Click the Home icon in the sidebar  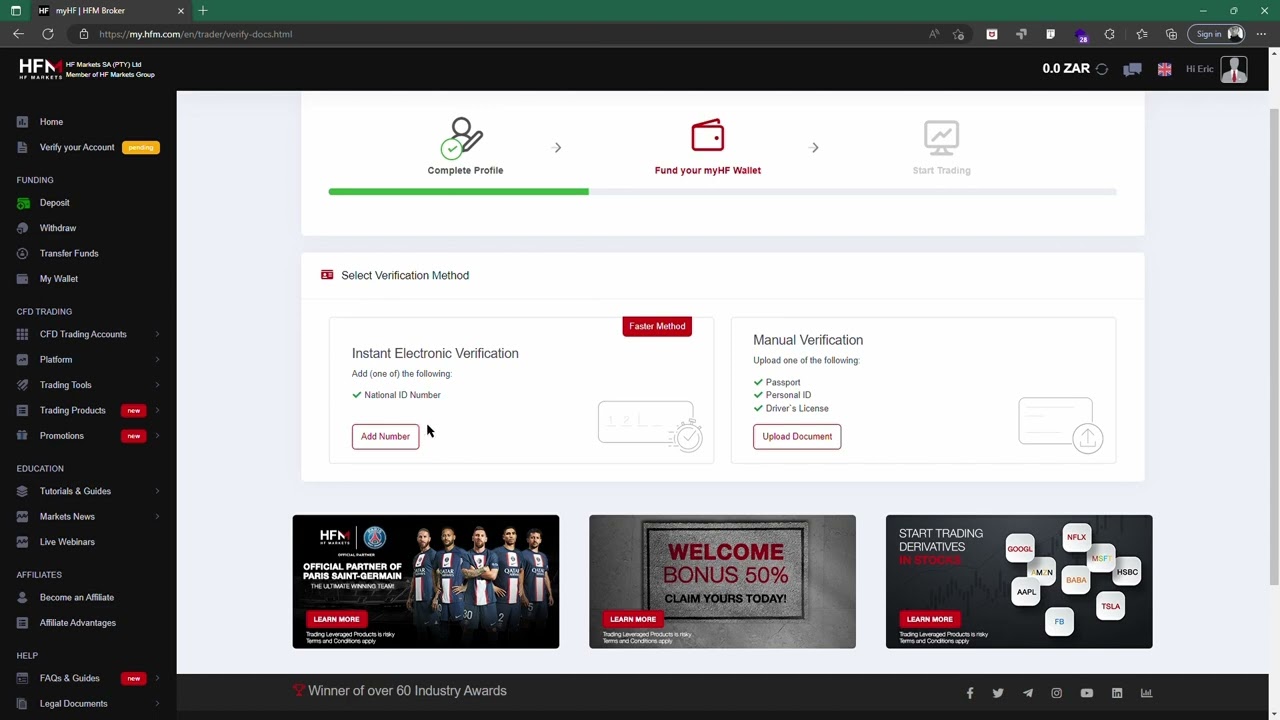click(22, 122)
